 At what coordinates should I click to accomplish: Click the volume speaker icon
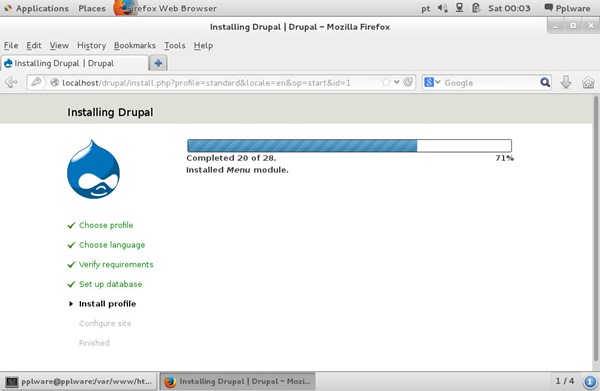pyautogui.click(x=443, y=8)
